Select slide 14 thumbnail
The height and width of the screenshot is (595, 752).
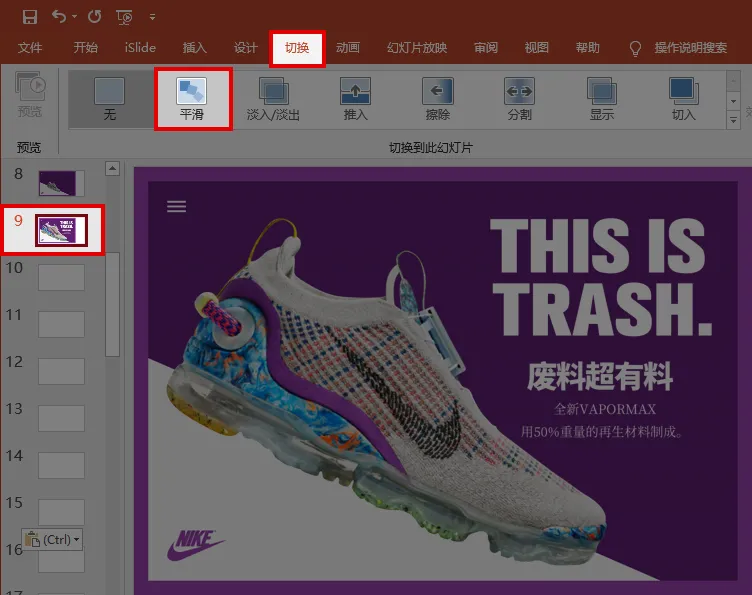[61, 465]
